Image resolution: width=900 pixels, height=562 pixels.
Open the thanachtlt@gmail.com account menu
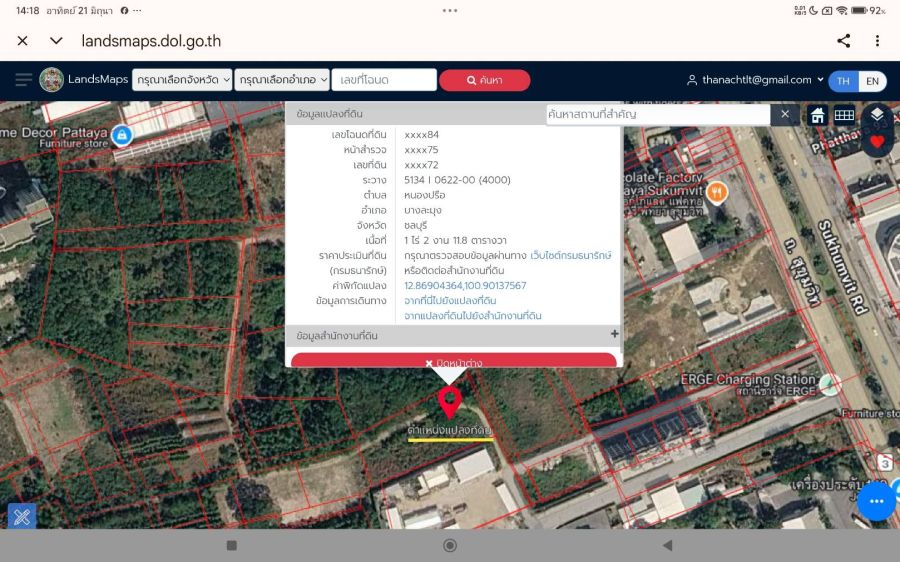click(755, 80)
